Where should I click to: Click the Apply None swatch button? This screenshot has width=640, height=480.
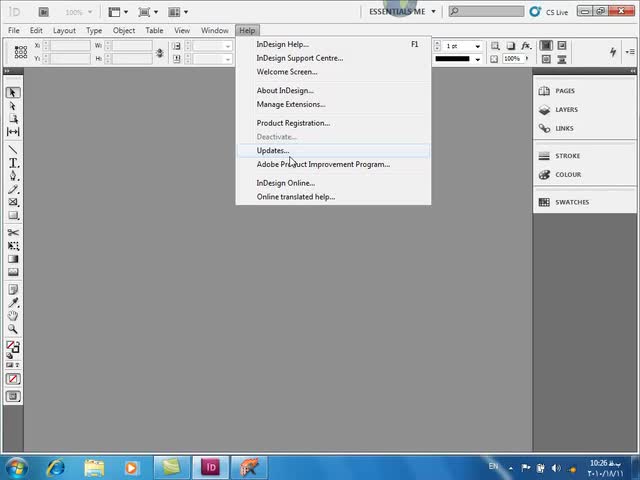click(x=13, y=379)
